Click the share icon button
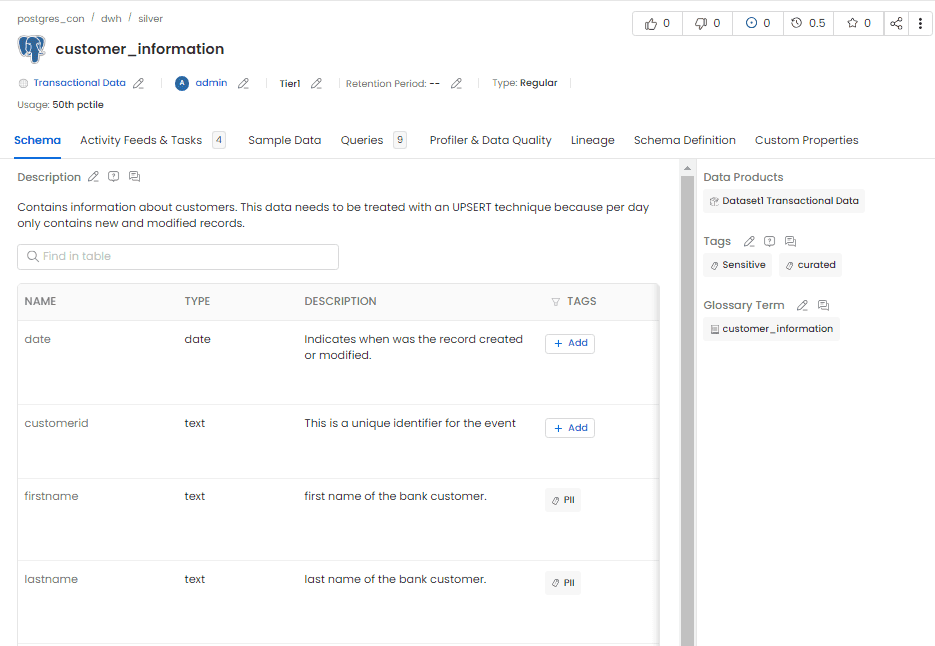935x646 pixels. pyautogui.click(x=896, y=23)
